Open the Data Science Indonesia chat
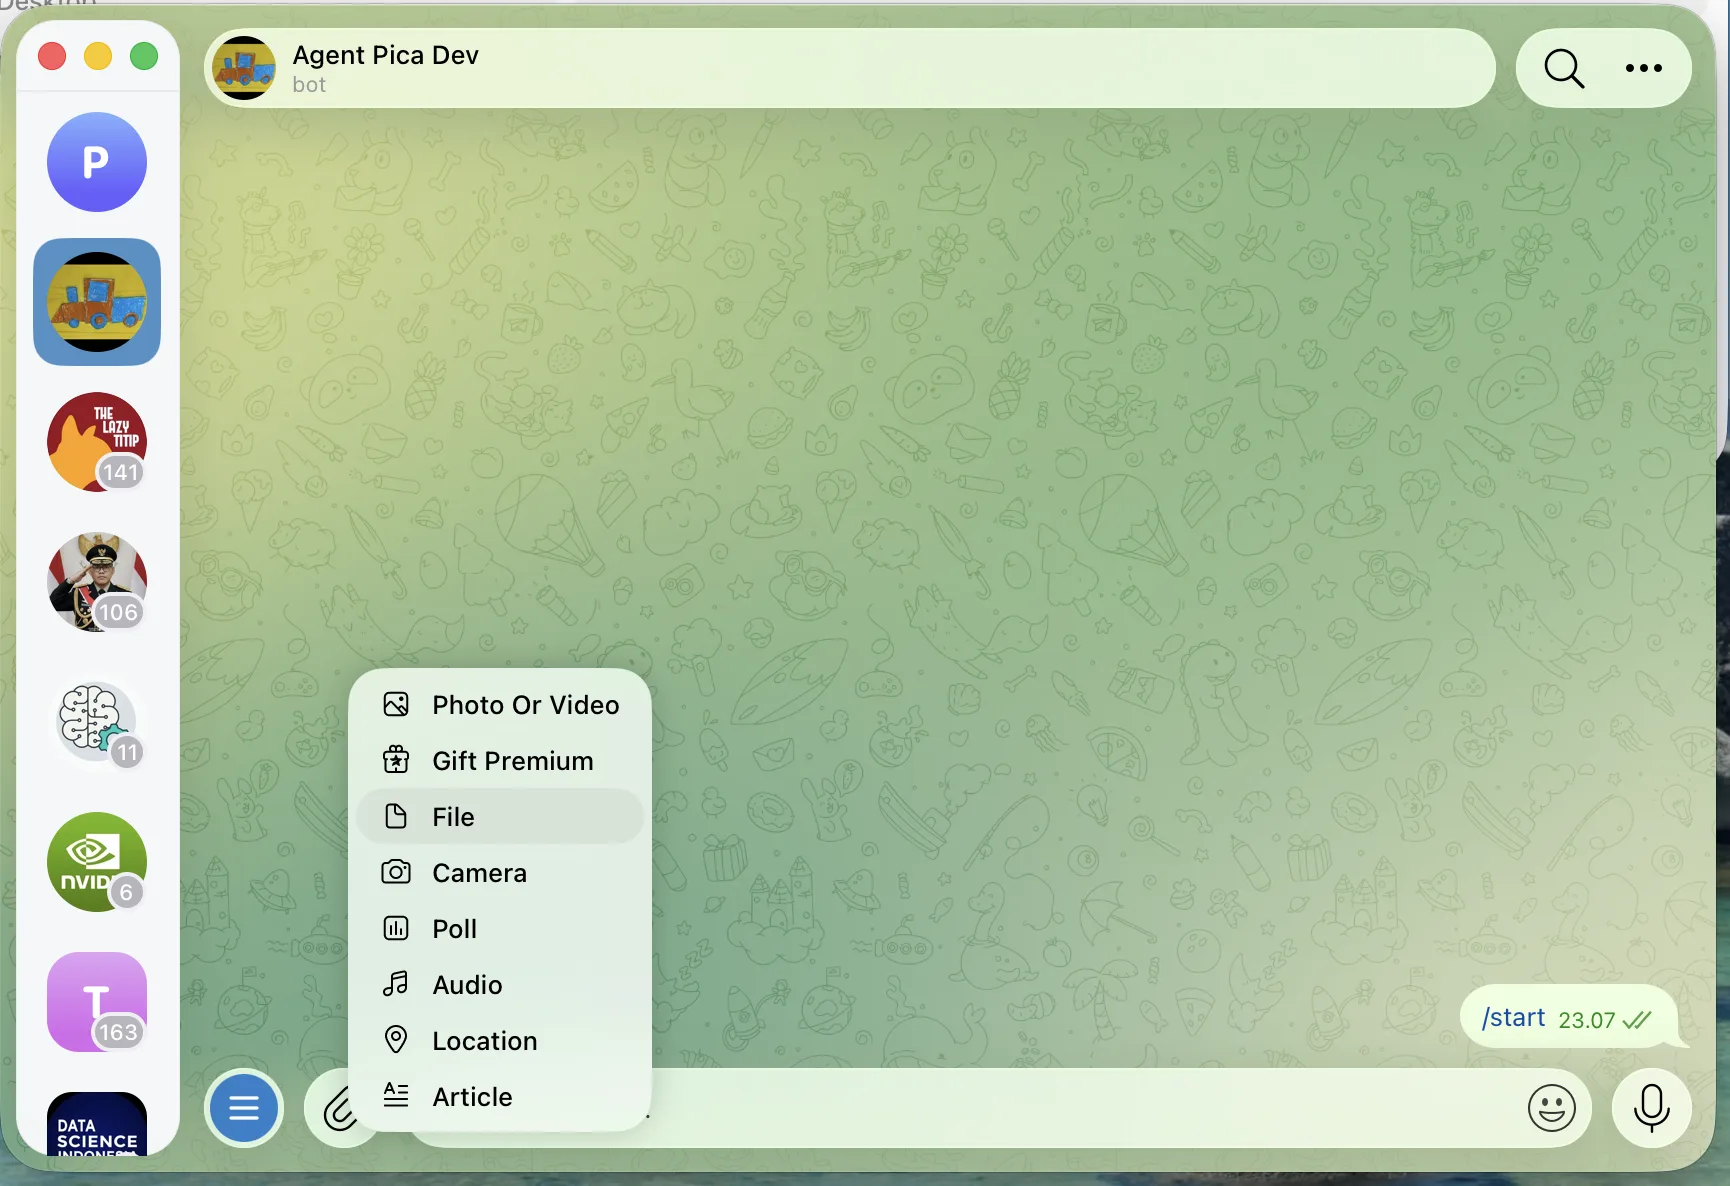1730x1186 pixels. click(x=97, y=1125)
